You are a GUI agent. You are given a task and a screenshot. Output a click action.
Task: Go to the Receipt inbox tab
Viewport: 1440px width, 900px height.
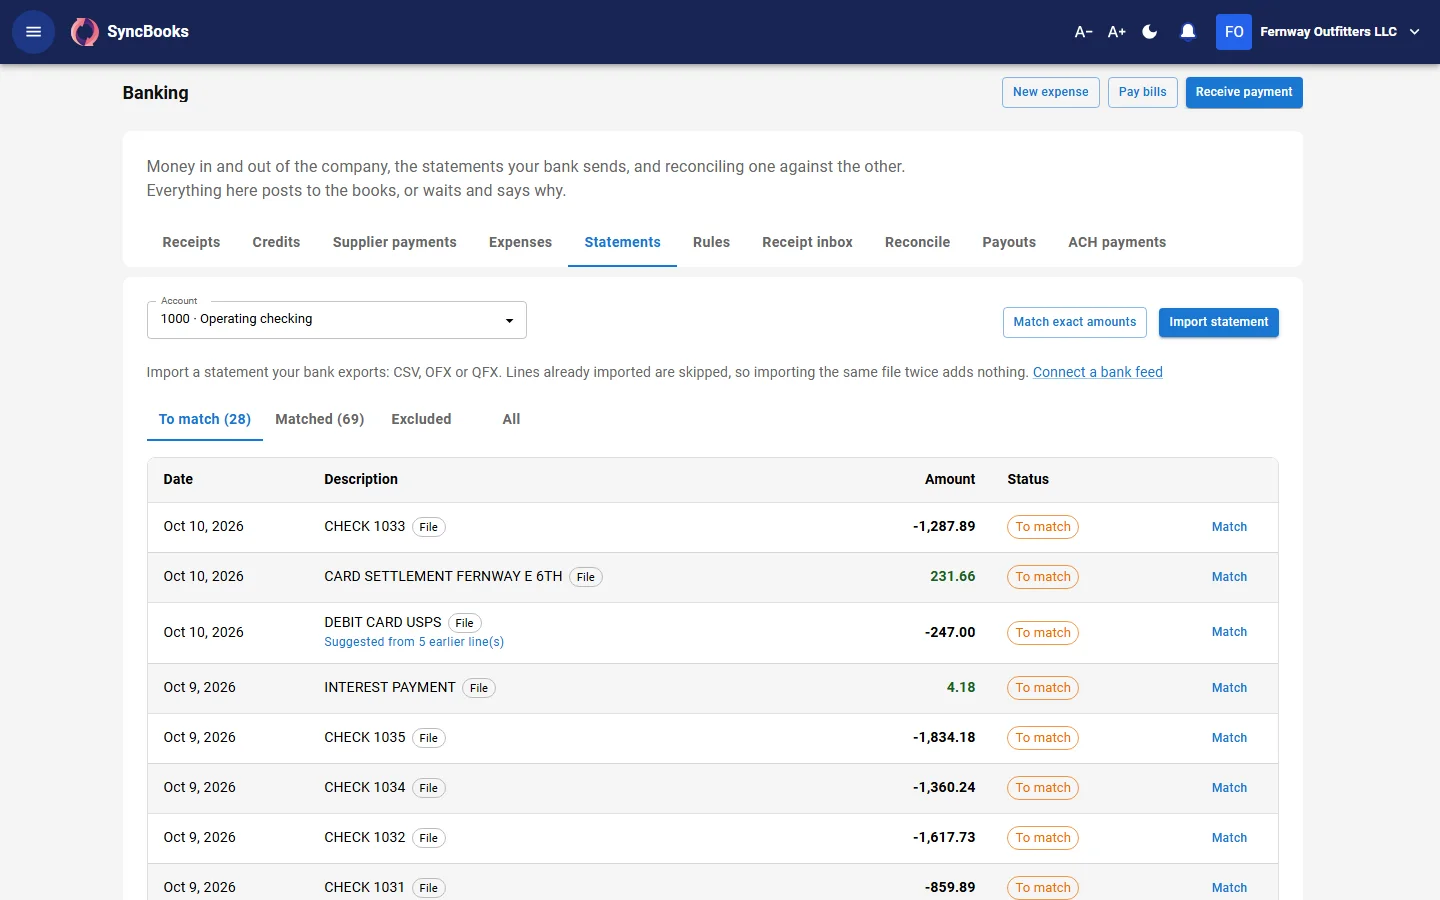(x=807, y=242)
